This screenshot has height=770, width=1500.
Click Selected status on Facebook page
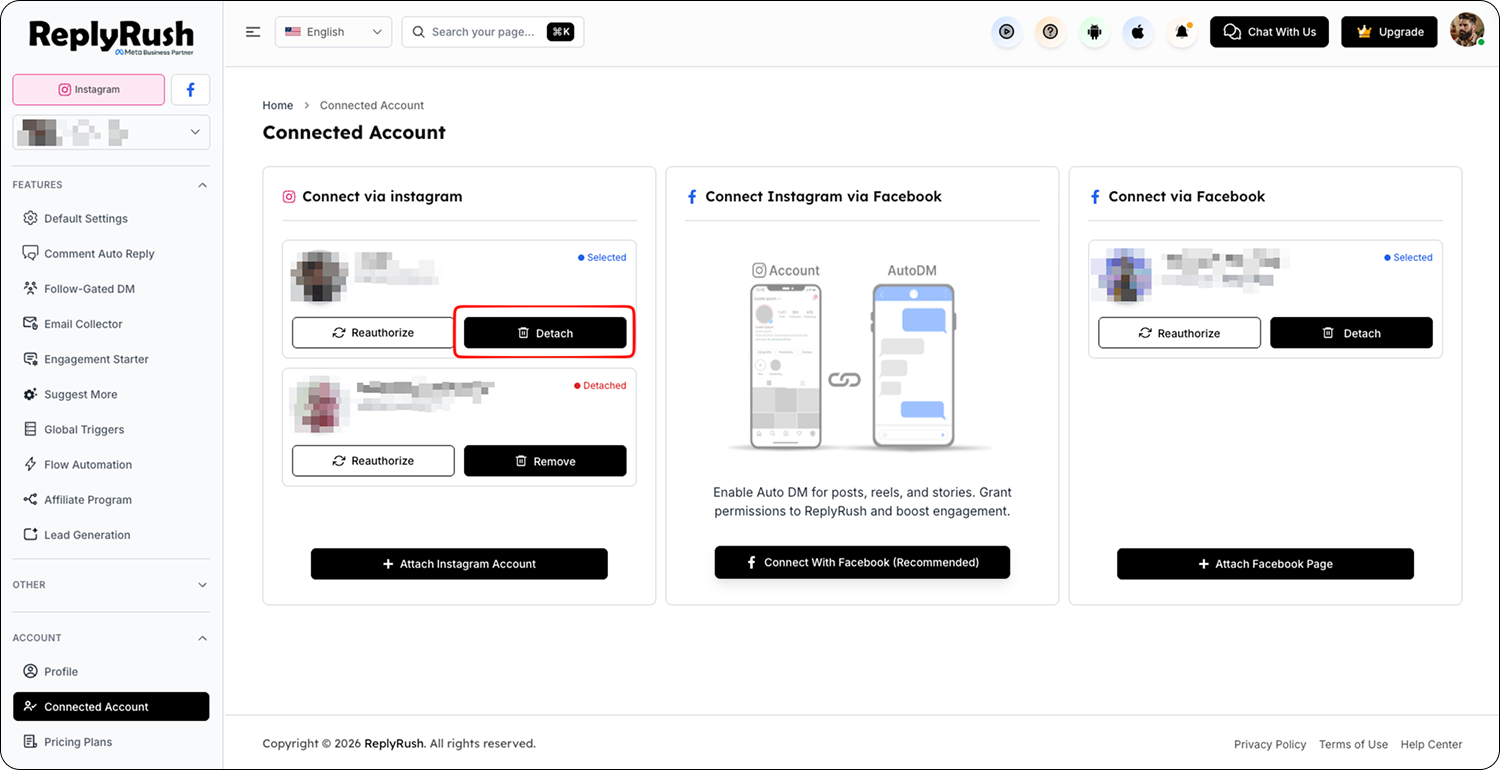pos(1408,258)
